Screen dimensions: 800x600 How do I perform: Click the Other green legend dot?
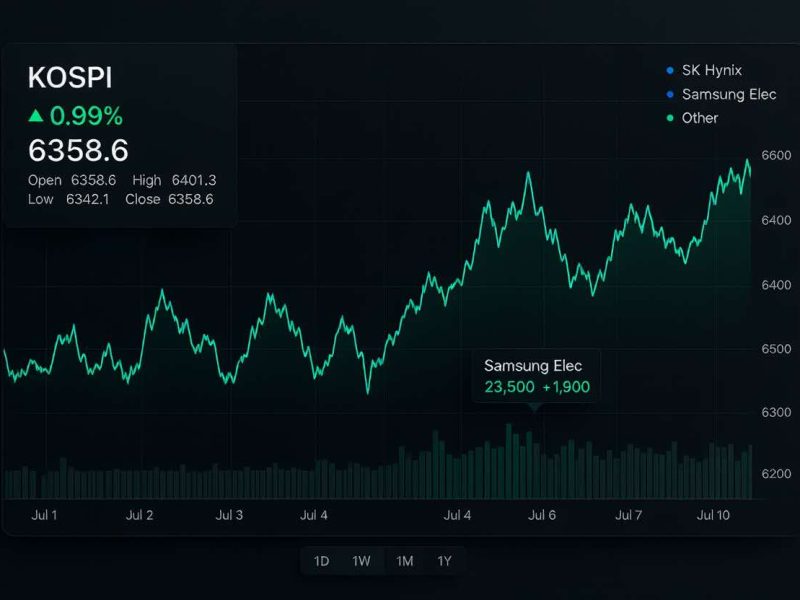point(670,118)
